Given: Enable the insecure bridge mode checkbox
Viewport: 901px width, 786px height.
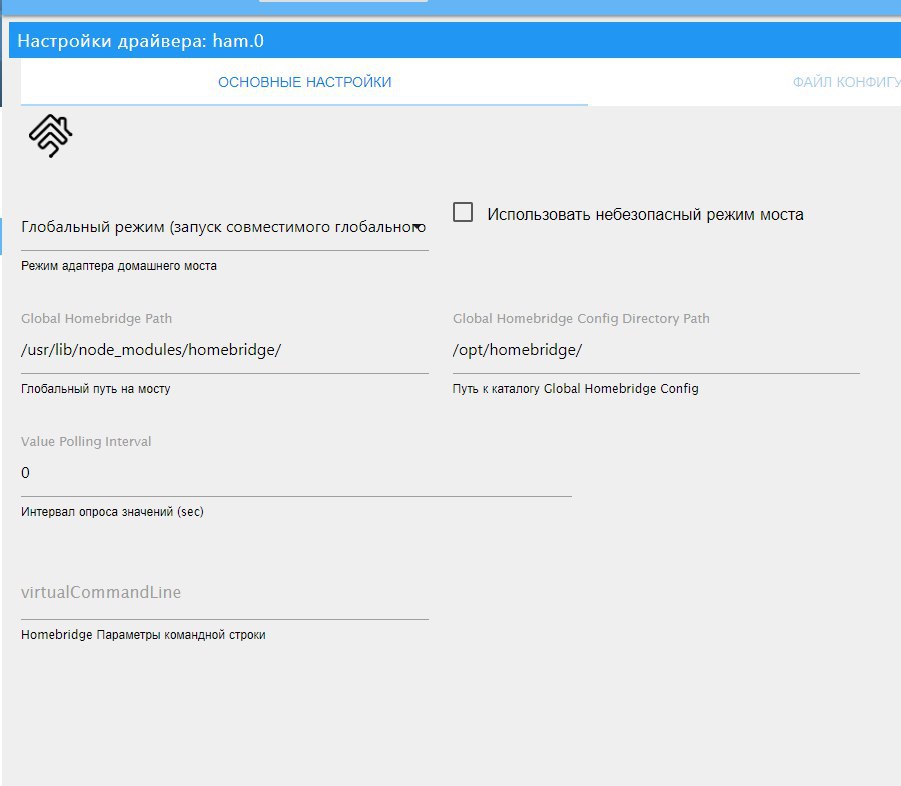Looking at the screenshot, I should tap(463, 212).
